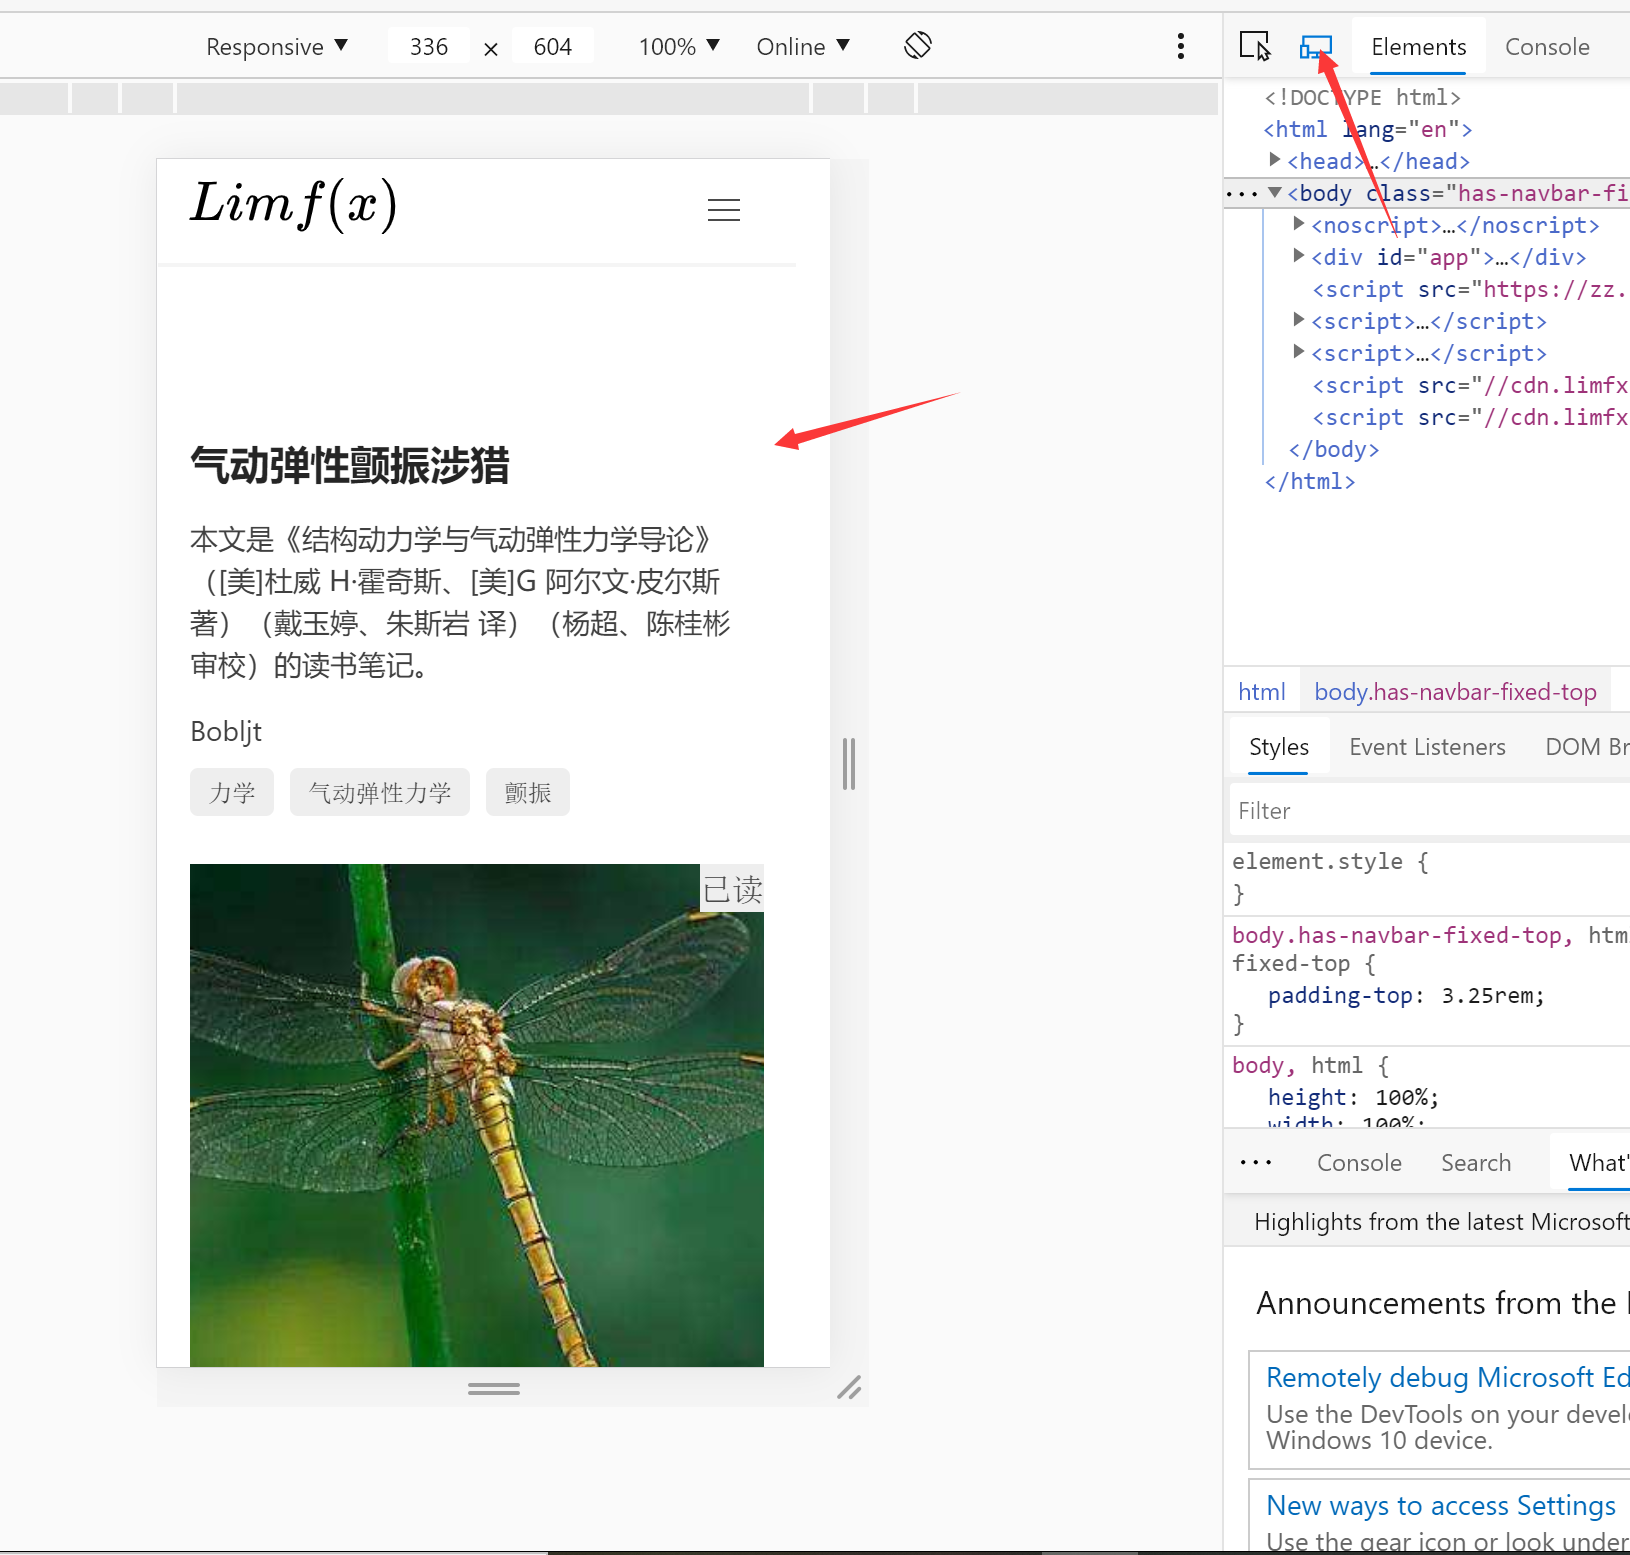Image resolution: width=1630 pixels, height=1555 pixels.
Task: Select the html lang="en" line
Action: coord(1368,130)
